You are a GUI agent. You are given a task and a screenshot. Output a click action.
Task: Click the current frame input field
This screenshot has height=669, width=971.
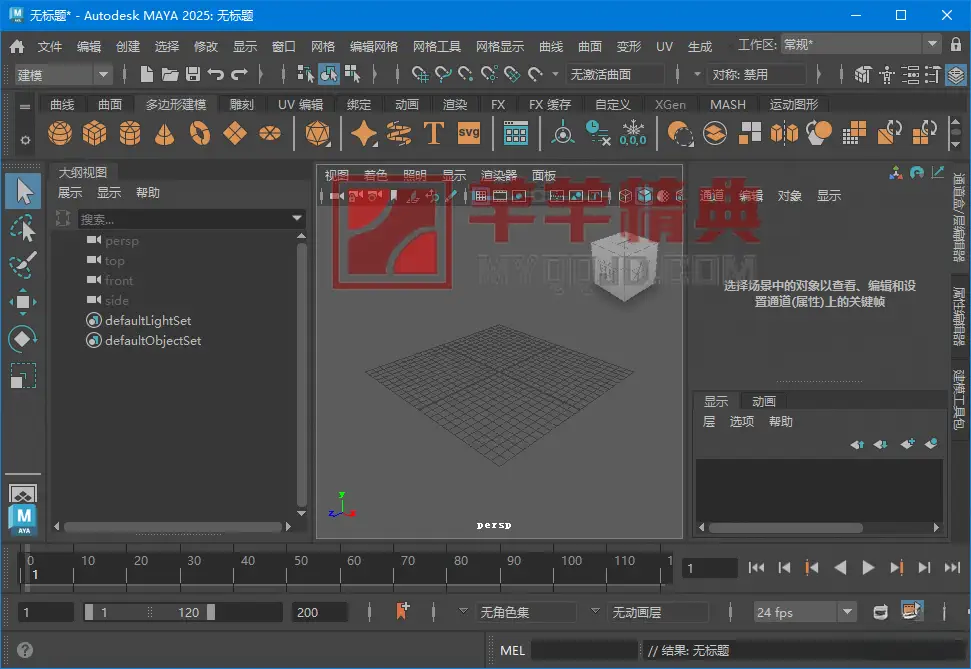710,567
